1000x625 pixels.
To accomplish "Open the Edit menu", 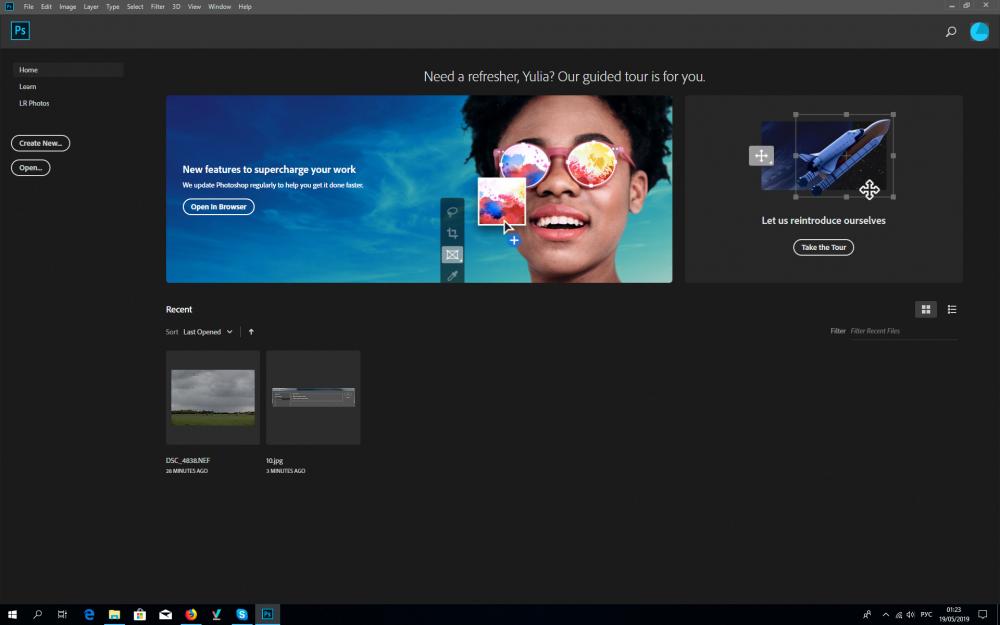I will (47, 6).
